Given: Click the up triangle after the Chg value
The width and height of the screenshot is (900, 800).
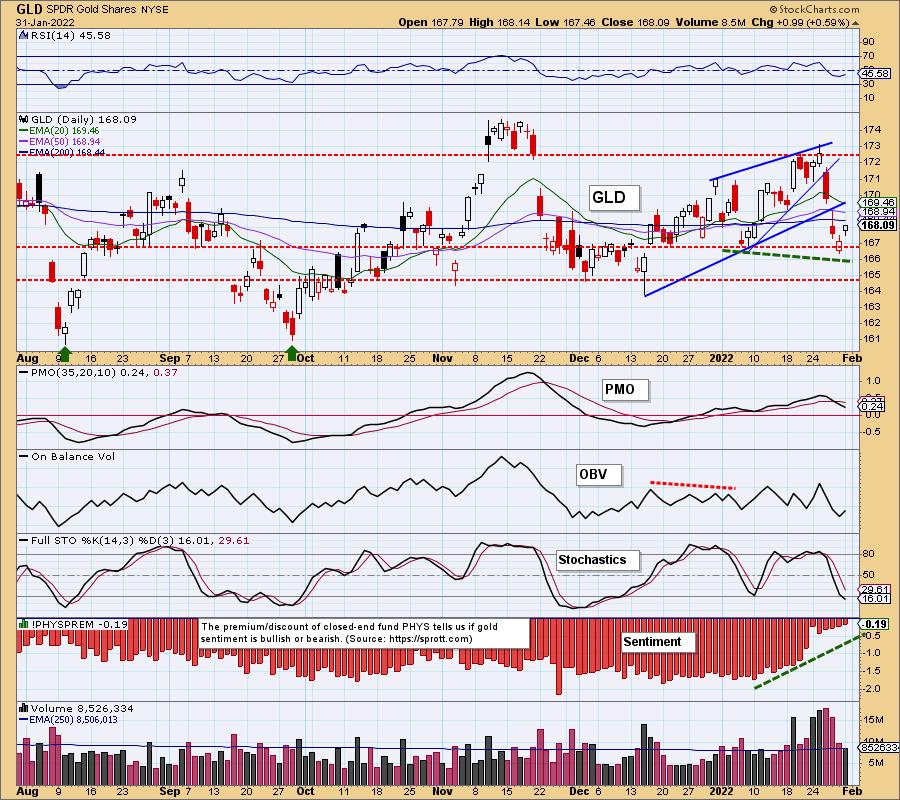Looking at the screenshot, I should [x=855, y=23].
